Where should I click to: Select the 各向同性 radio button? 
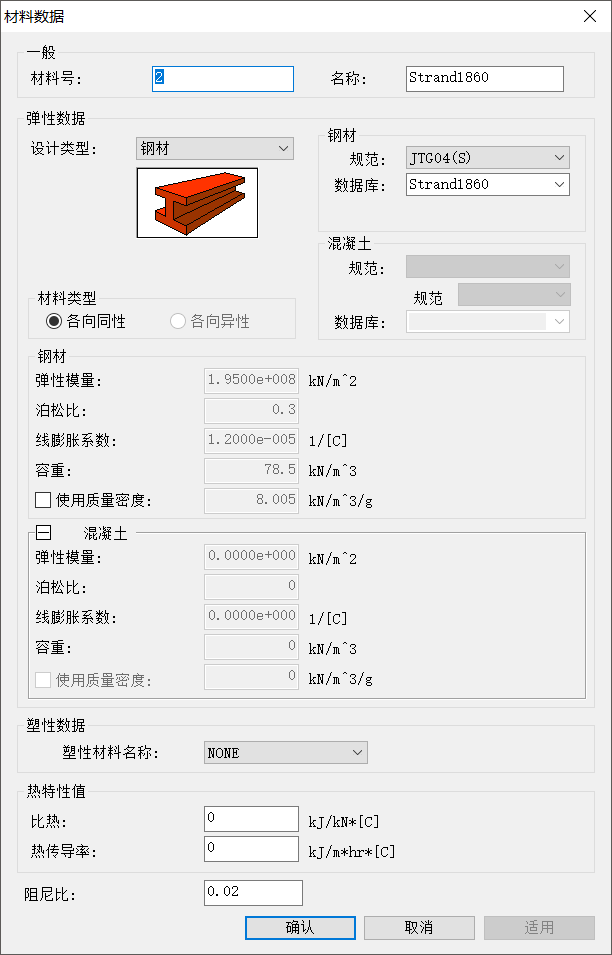[x=54, y=321]
